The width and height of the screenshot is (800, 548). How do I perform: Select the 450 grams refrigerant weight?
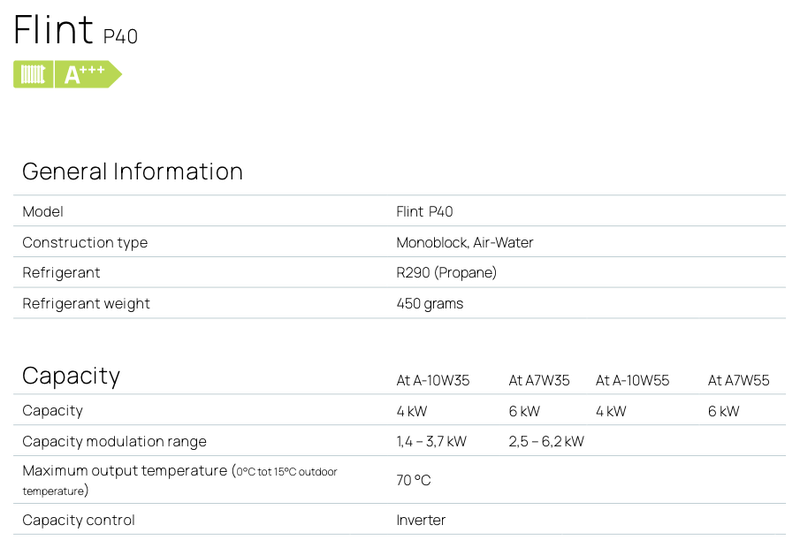430,304
